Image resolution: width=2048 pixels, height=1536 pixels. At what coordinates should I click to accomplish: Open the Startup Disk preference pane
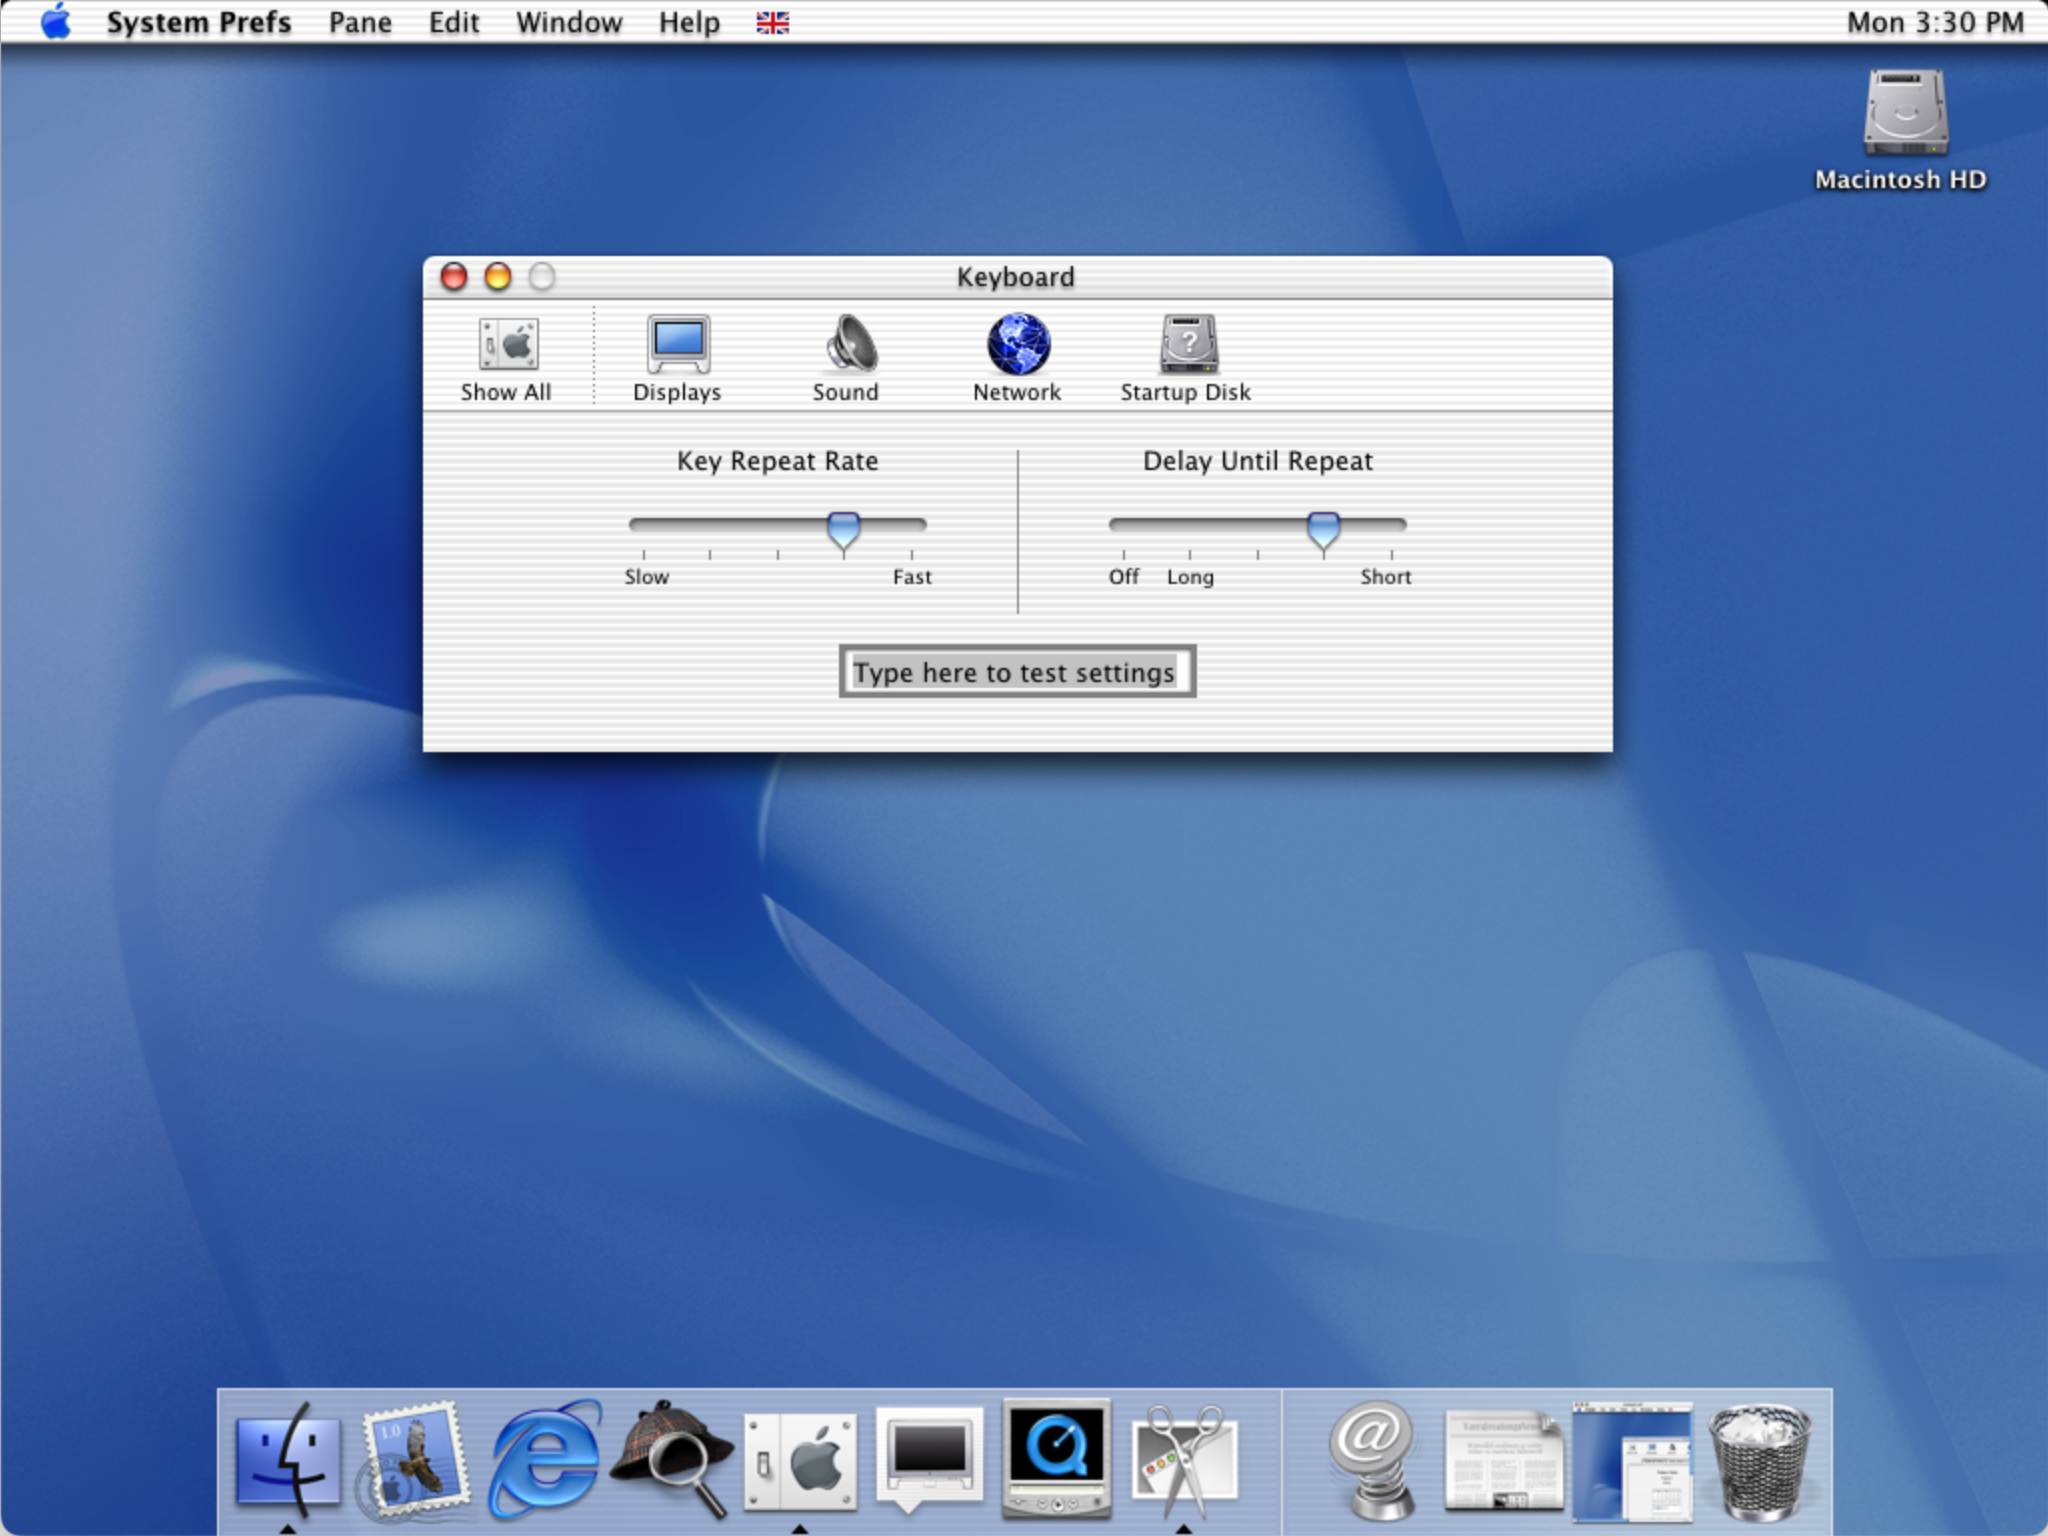pyautogui.click(x=1186, y=360)
